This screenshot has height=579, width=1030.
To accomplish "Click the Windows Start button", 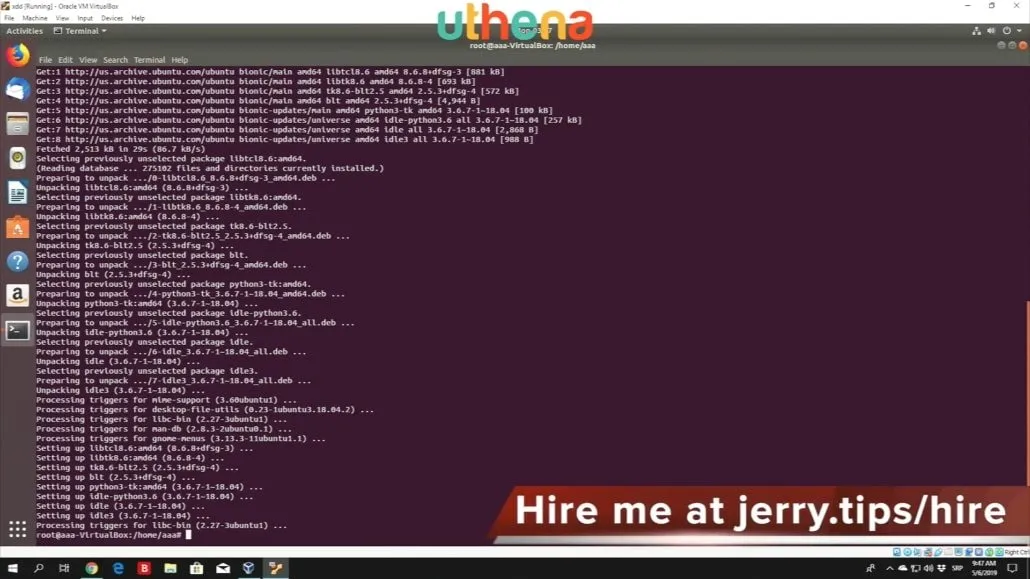I will (x=12, y=568).
